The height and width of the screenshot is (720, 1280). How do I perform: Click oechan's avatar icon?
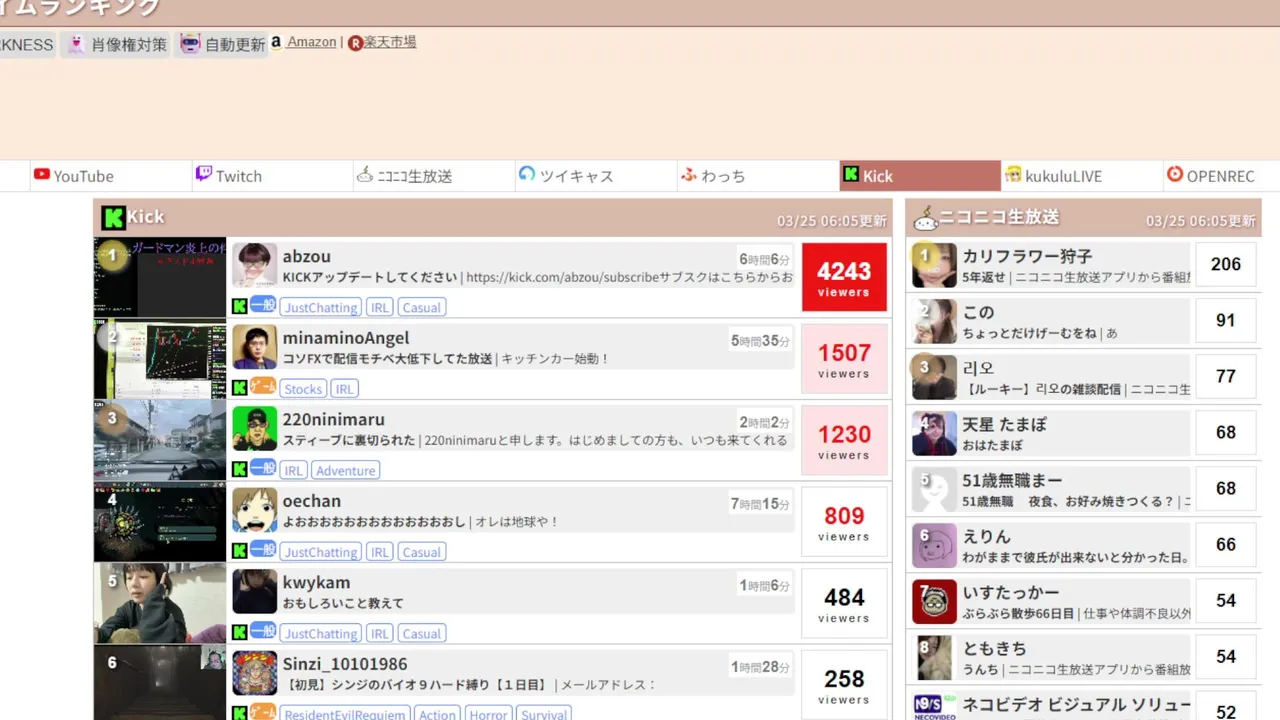(x=255, y=510)
